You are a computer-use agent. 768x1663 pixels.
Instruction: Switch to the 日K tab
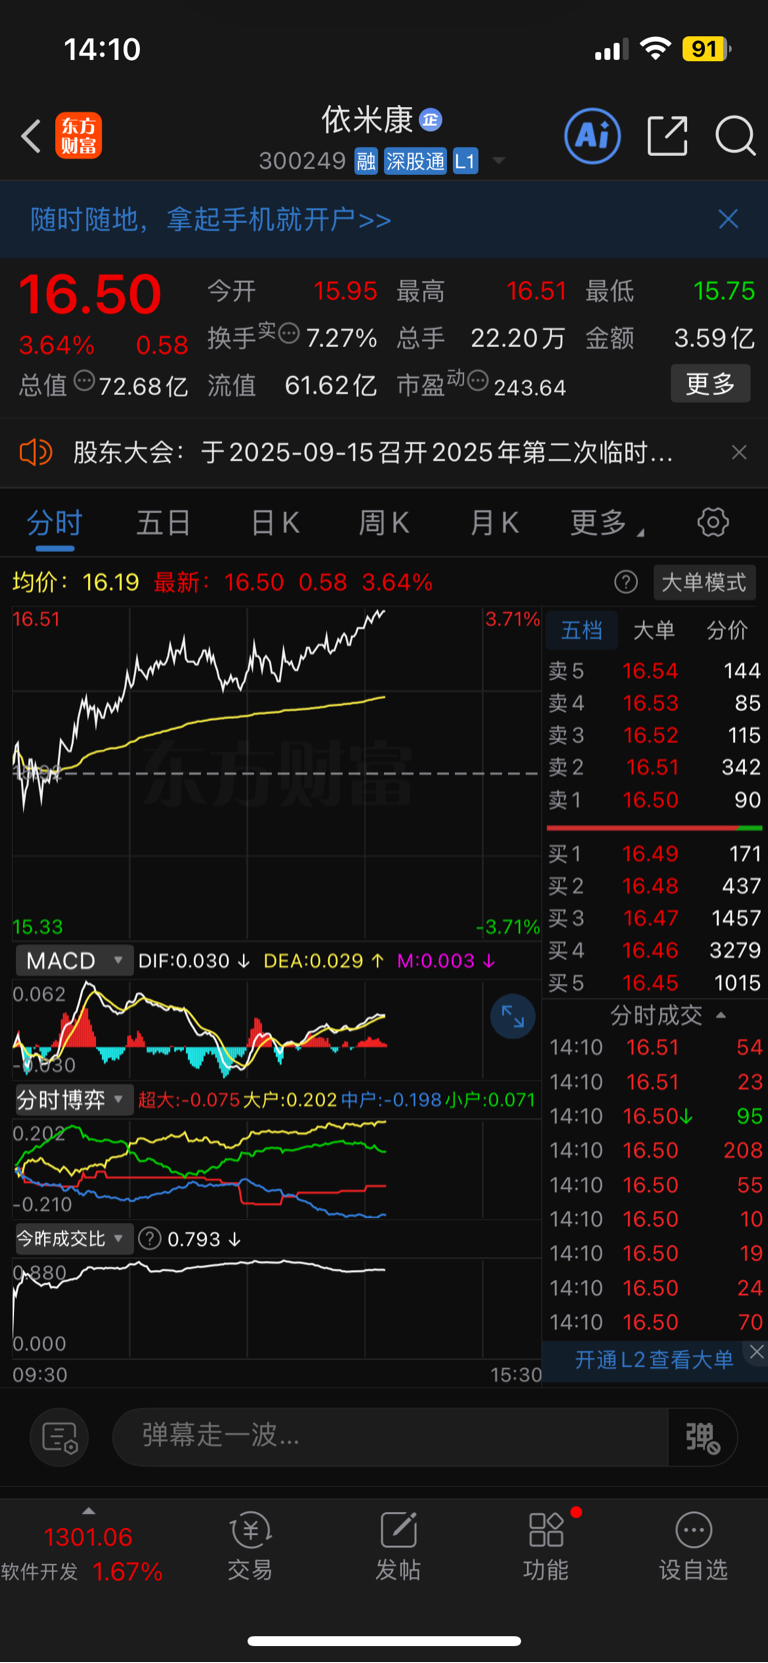(x=275, y=523)
